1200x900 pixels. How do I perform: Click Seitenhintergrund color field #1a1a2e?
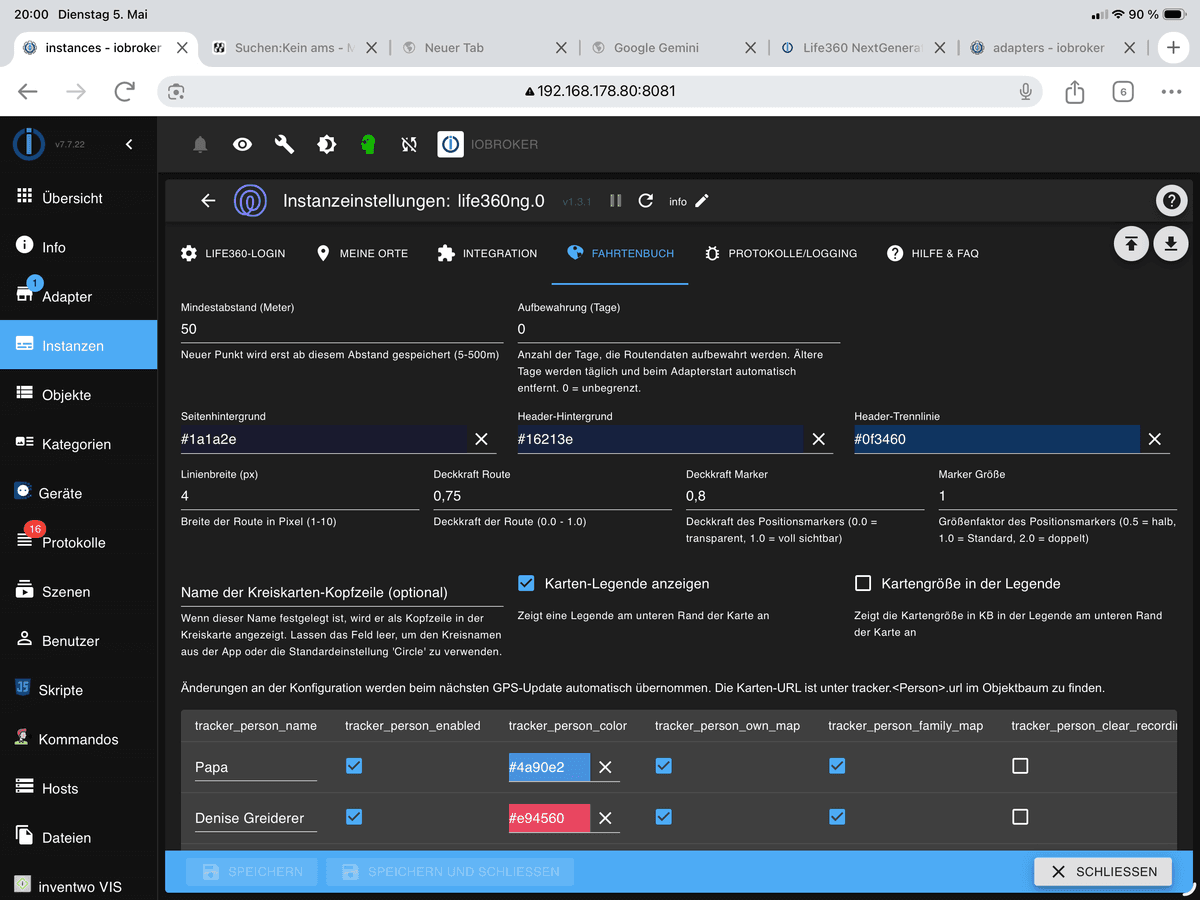click(x=324, y=439)
